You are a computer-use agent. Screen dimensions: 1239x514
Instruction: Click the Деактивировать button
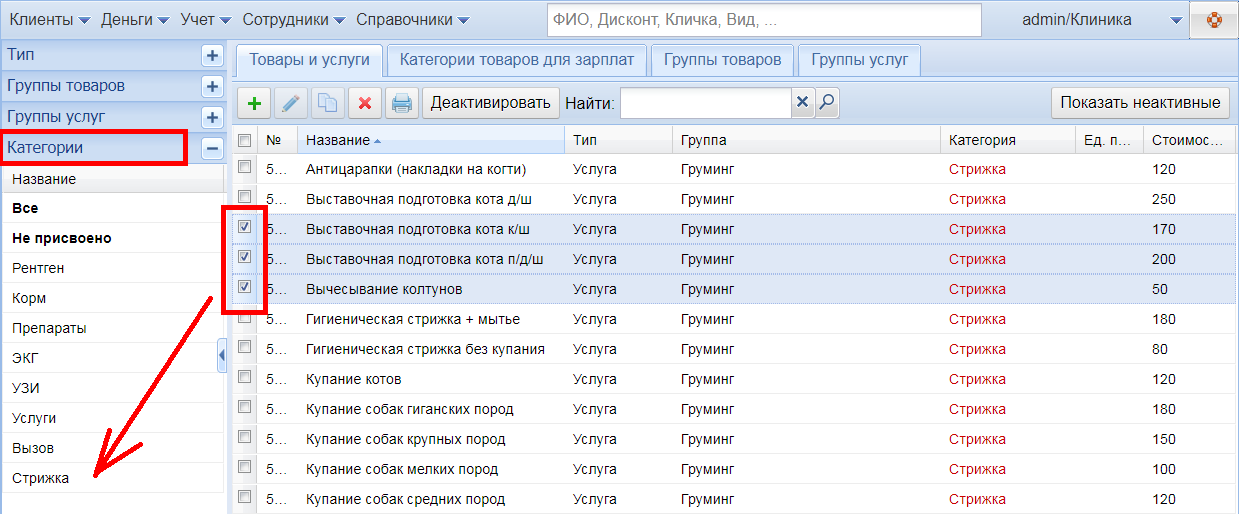[490, 103]
